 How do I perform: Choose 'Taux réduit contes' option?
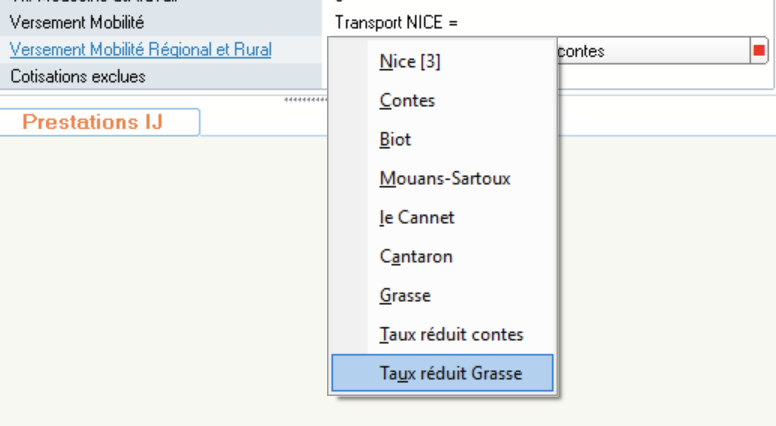[x=451, y=335]
